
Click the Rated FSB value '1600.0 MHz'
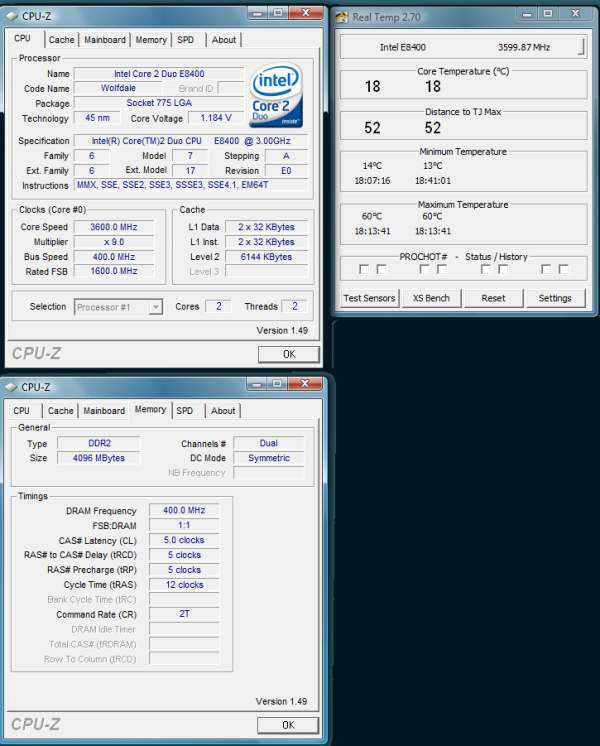point(114,271)
